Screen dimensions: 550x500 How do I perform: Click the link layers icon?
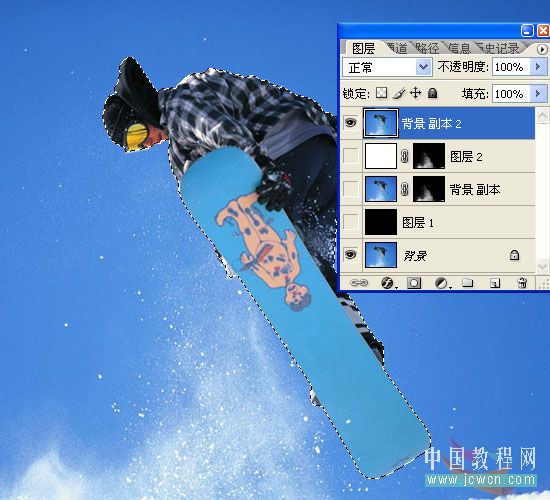[x=359, y=282]
